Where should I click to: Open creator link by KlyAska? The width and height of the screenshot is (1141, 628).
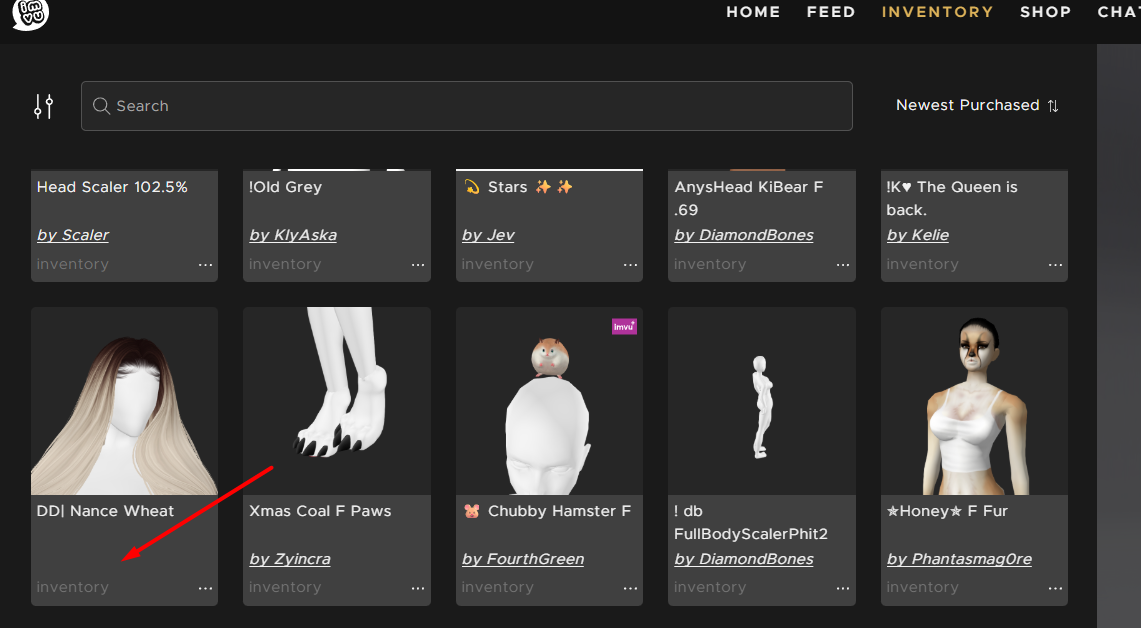pyautogui.click(x=293, y=235)
